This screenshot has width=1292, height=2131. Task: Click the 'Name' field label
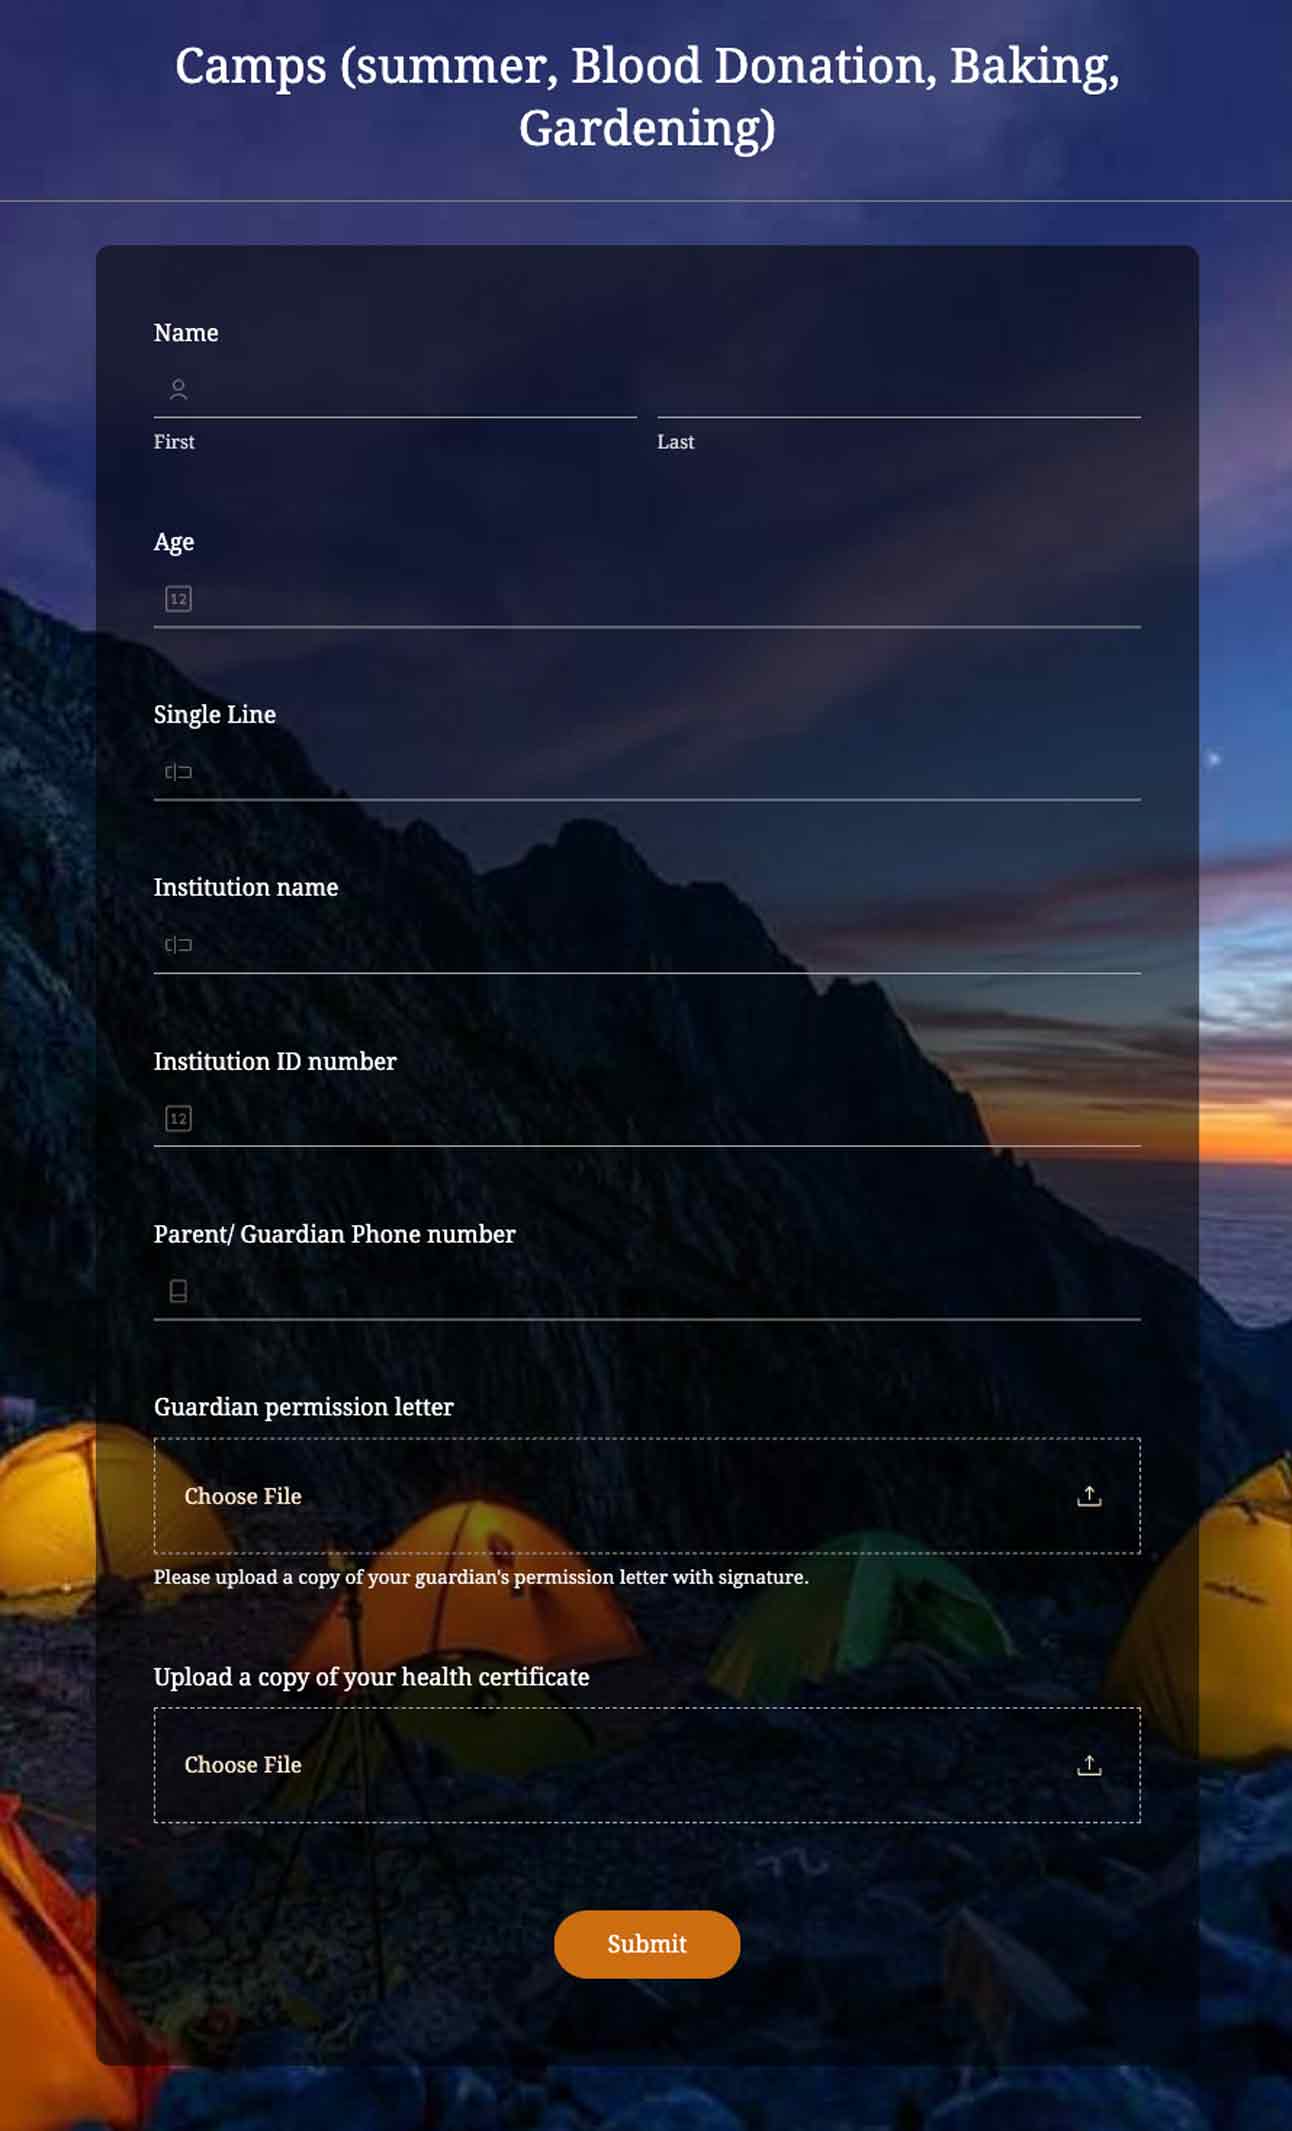186,333
